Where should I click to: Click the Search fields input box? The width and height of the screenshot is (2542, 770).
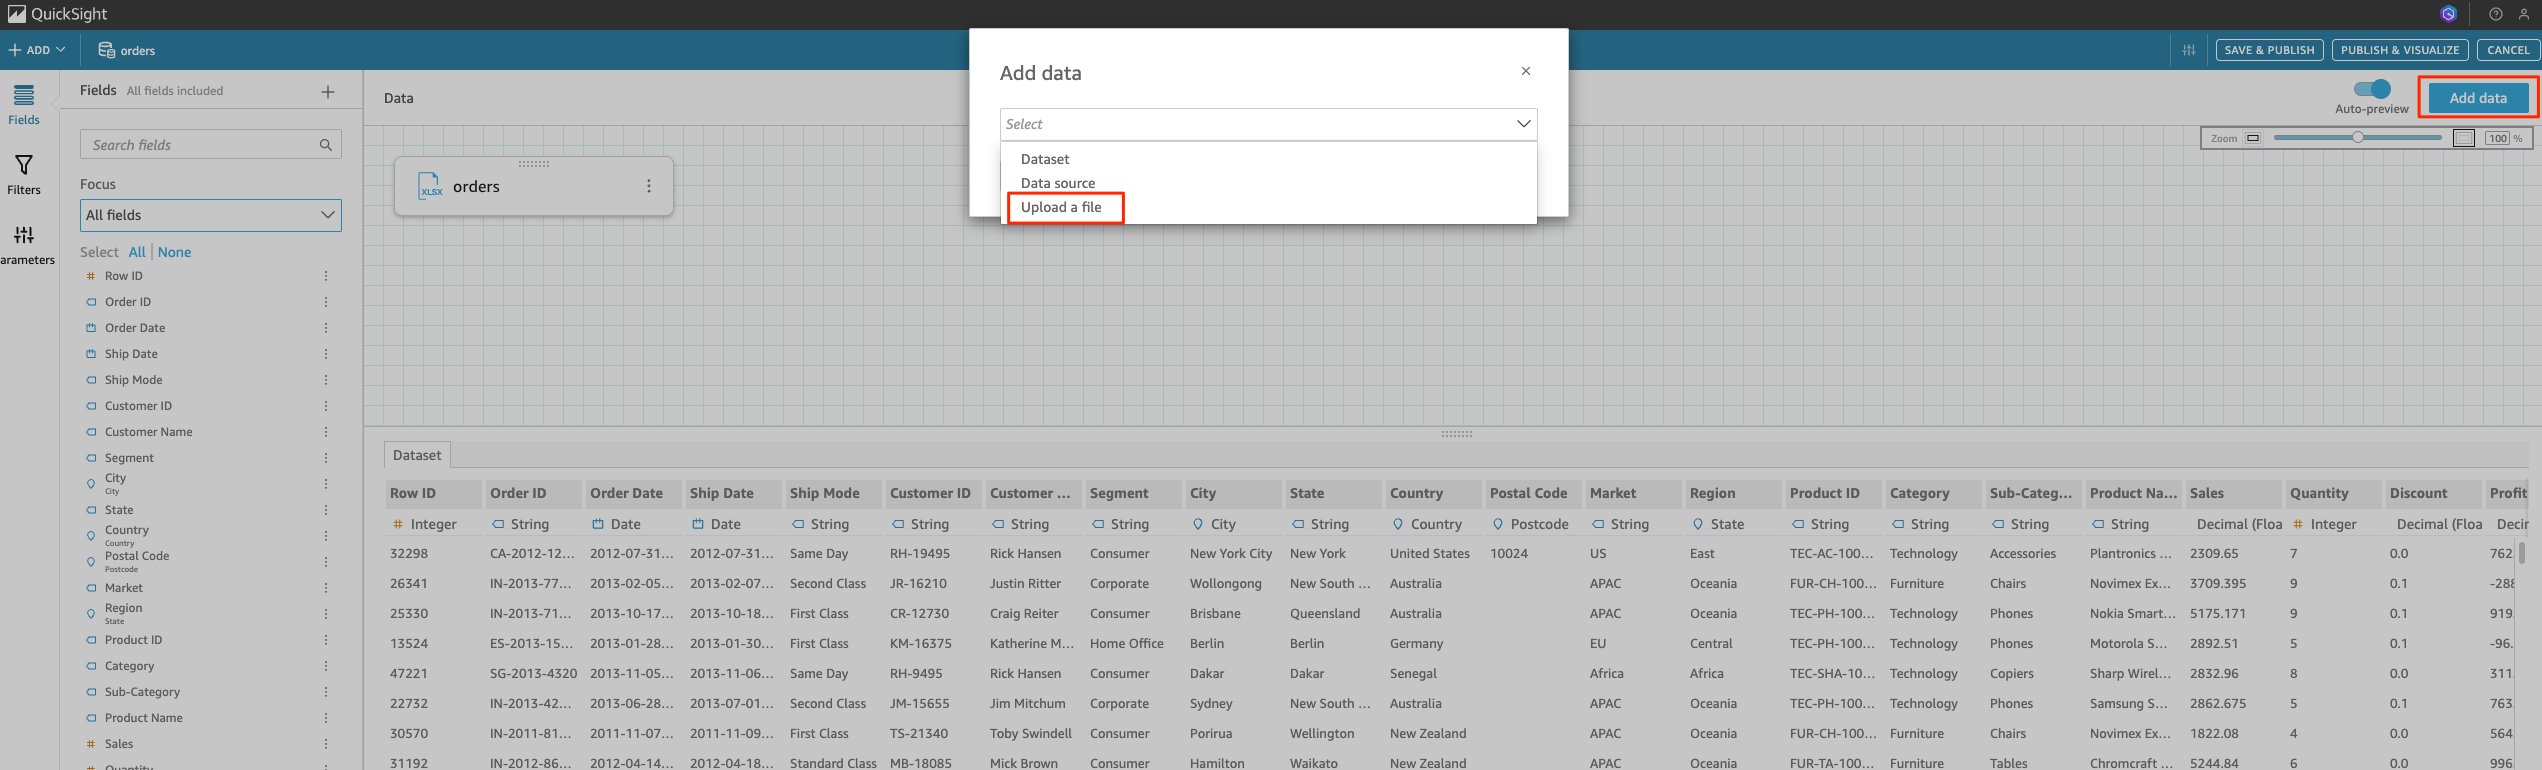click(x=211, y=145)
